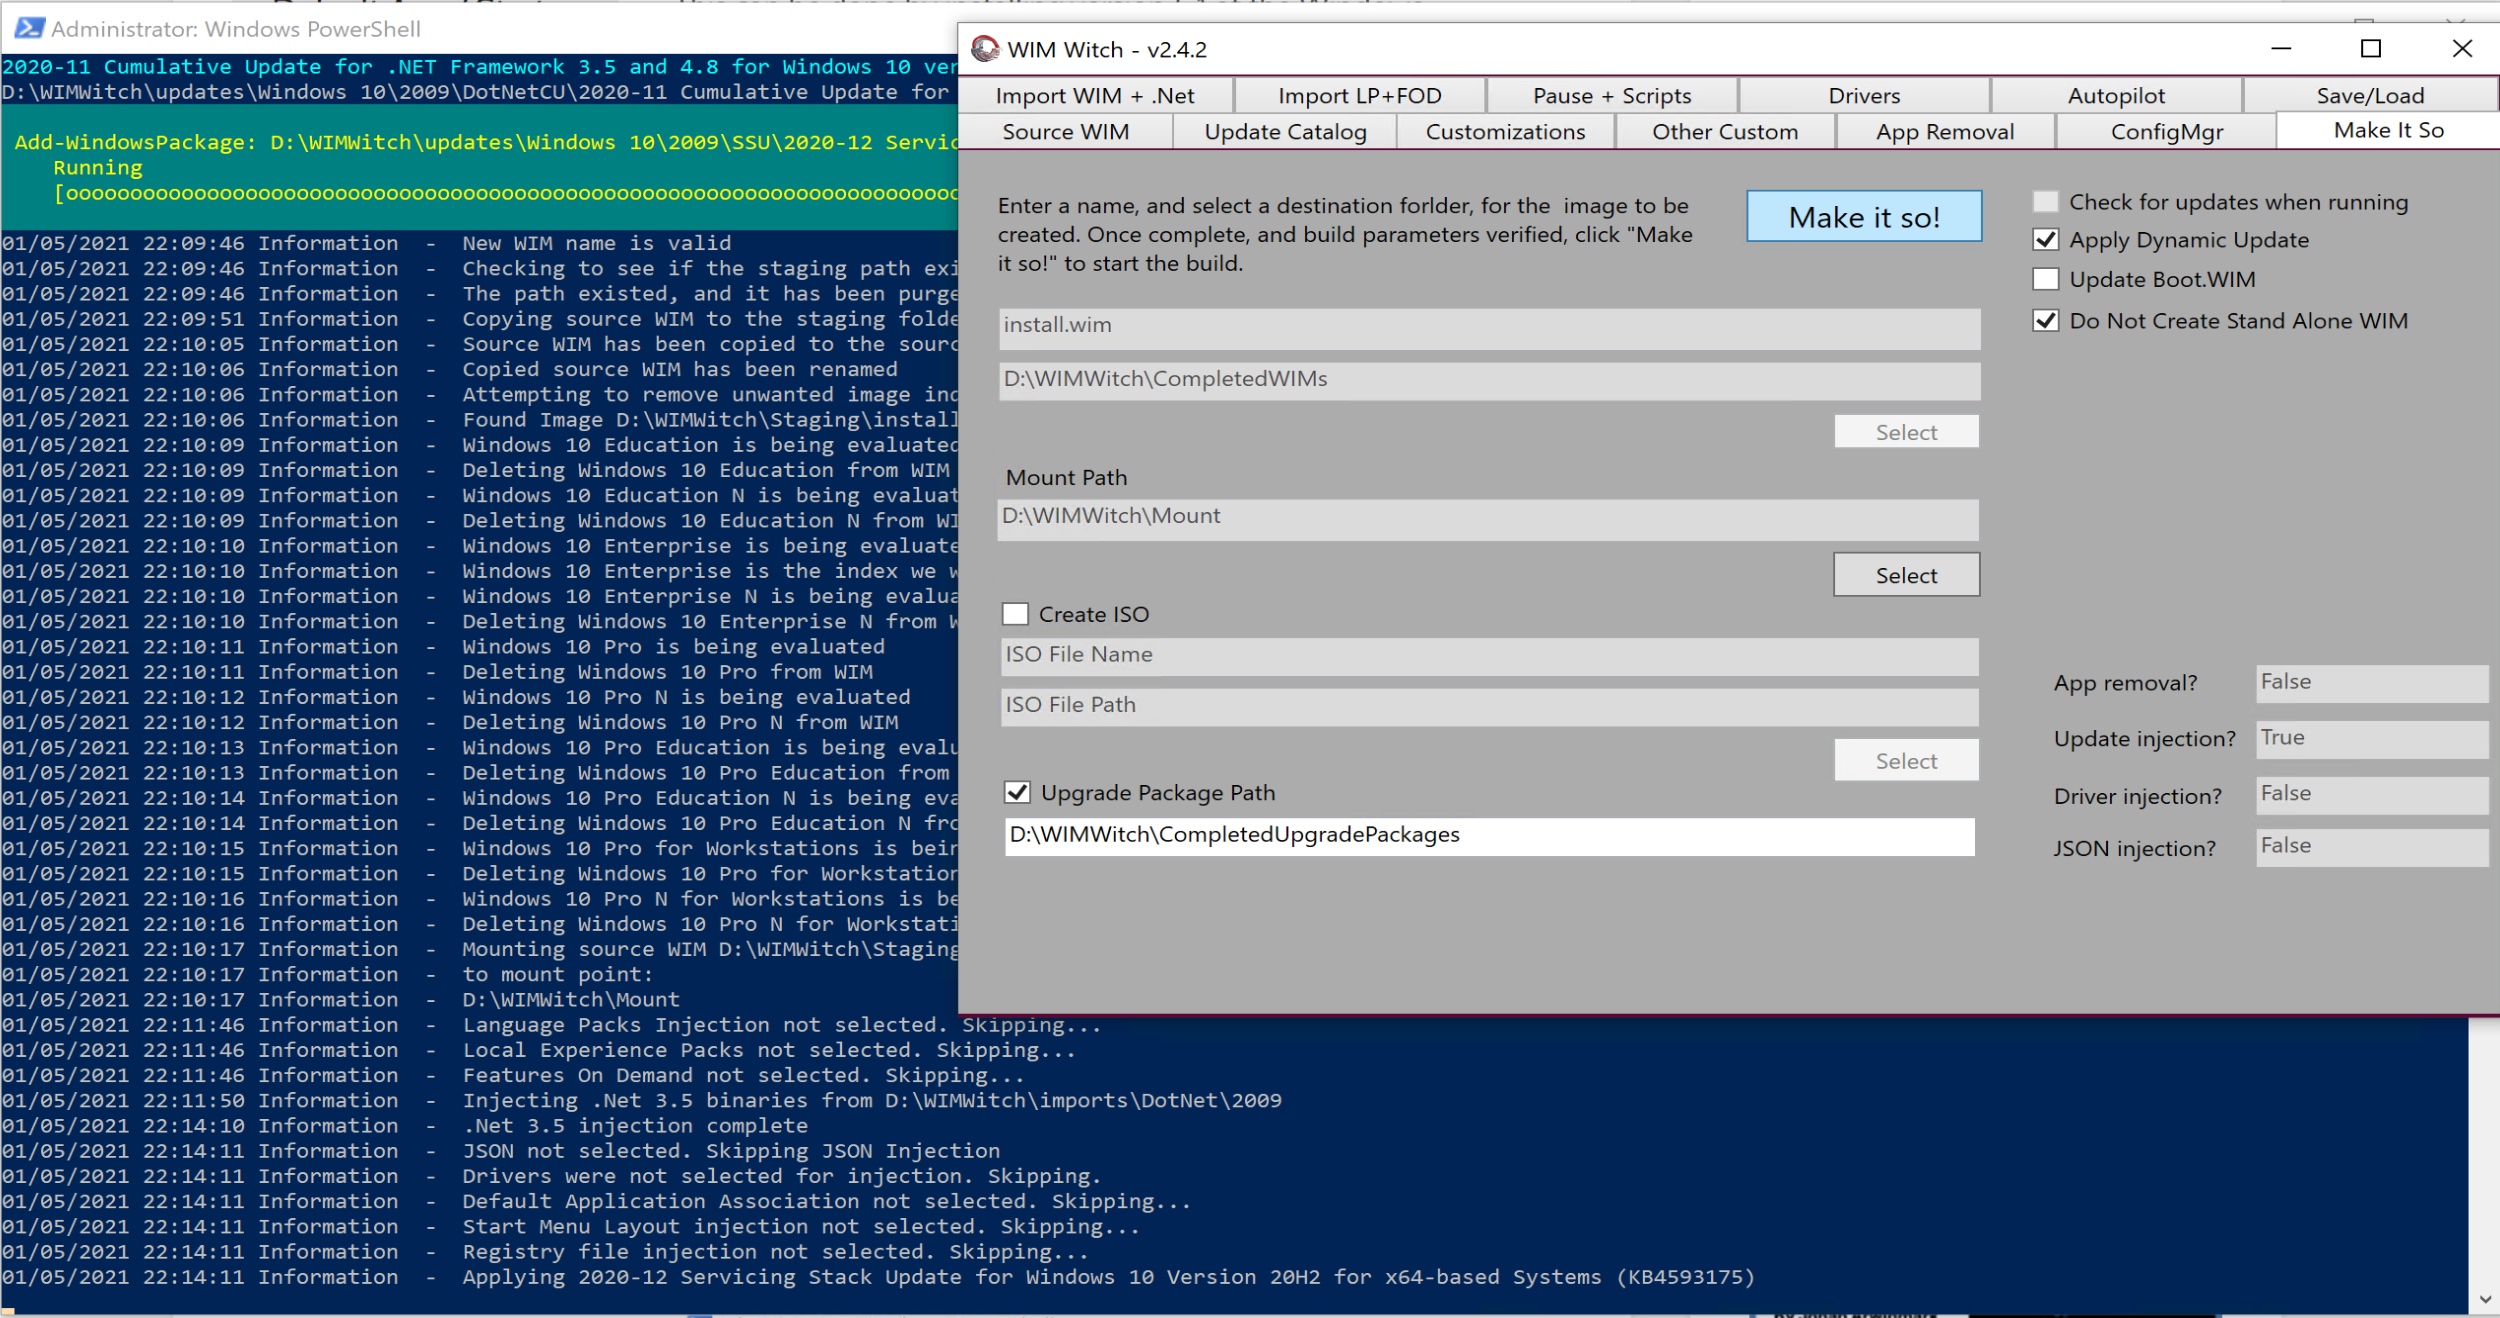Viewport: 2500px width, 1318px height.
Task: Minimize the WIM Witch window
Action: tap(2280, 49)
